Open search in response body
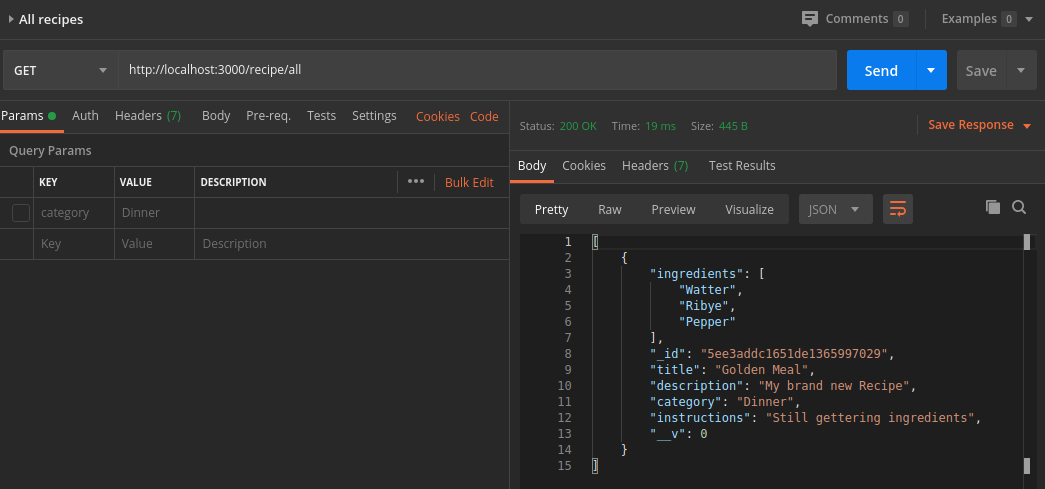This screenshot has width=1045, height=489. (x=1018, y=207)
